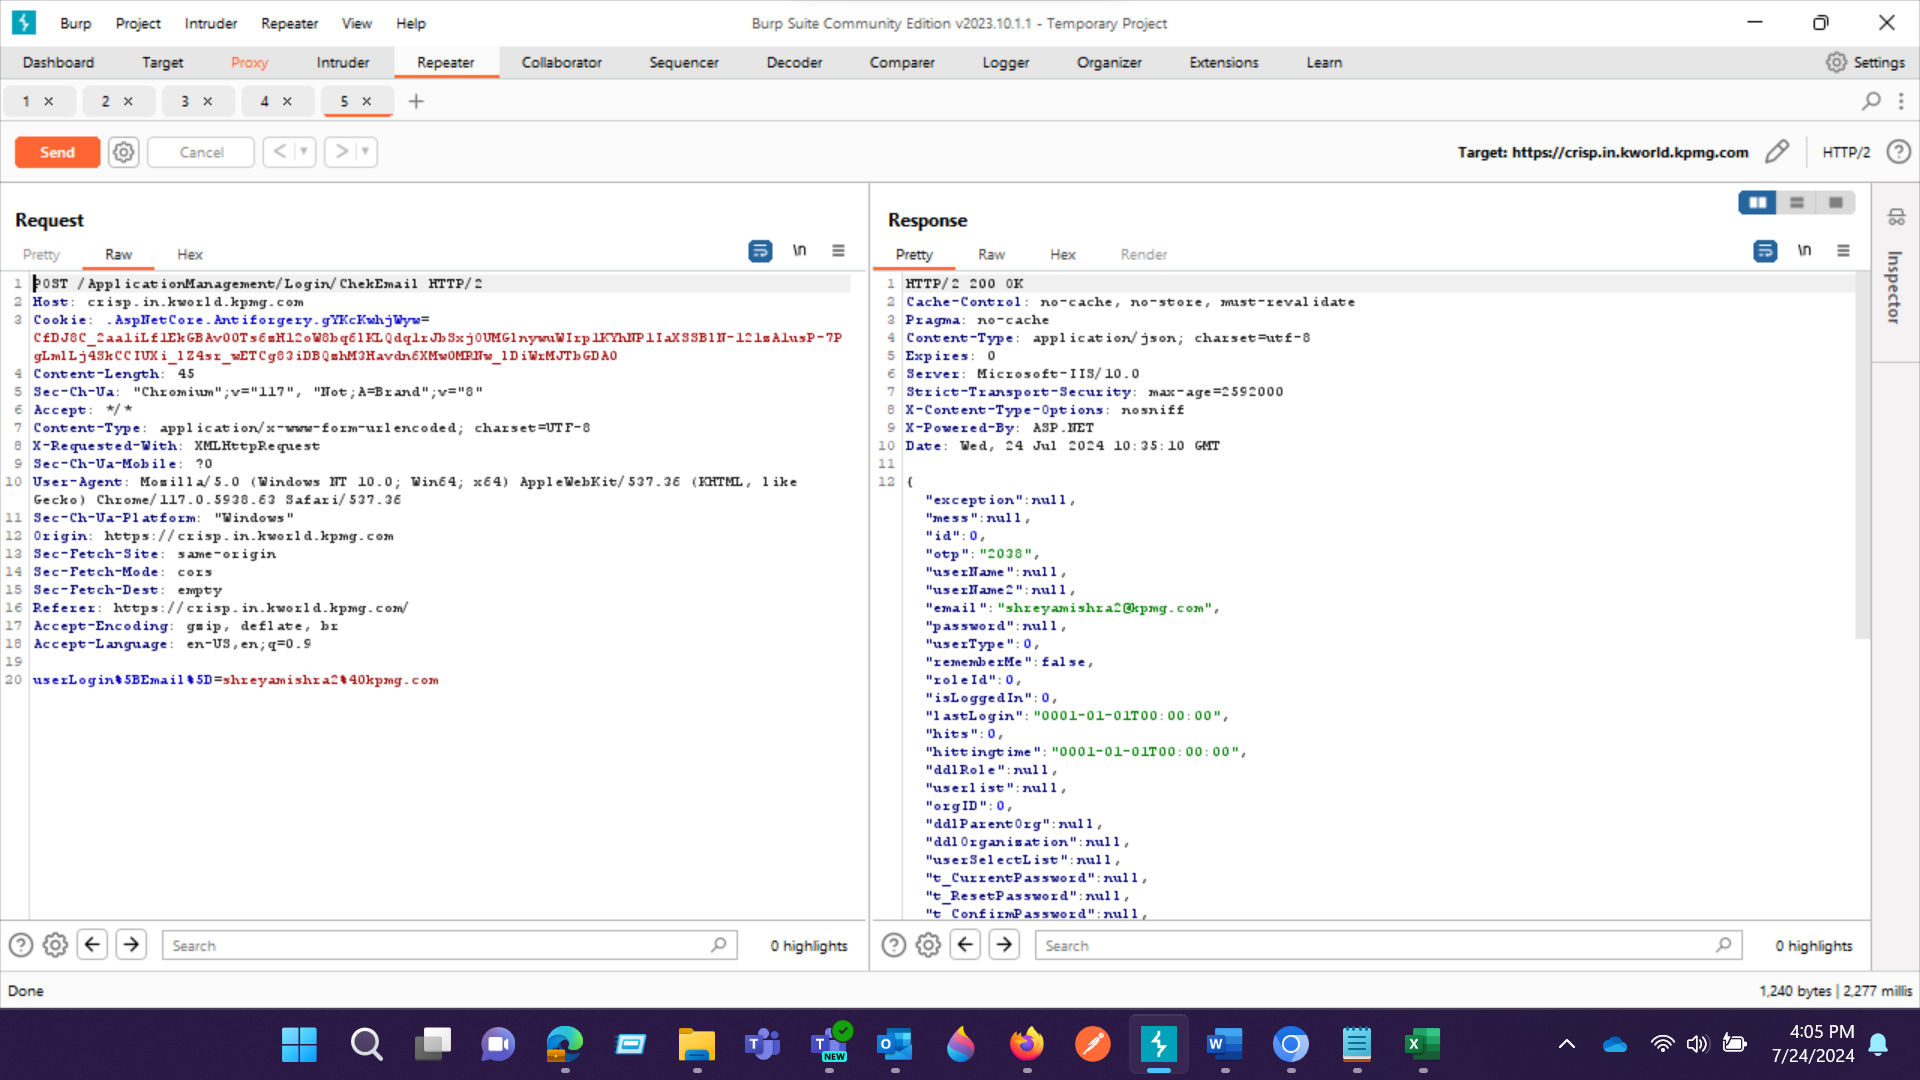Select Repeater tab 2

click(x=105, y=101)
